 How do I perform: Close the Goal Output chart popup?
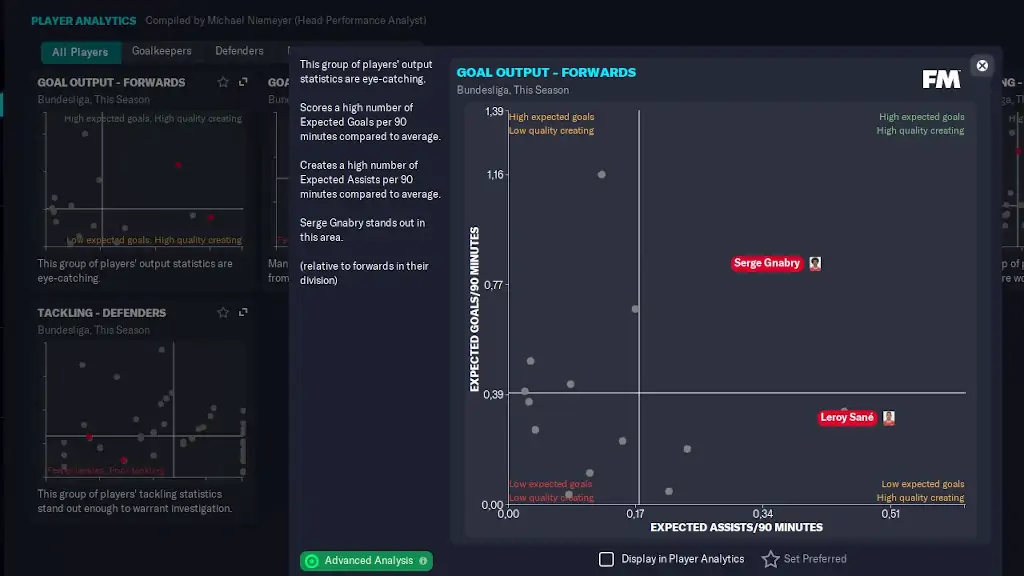982,66
